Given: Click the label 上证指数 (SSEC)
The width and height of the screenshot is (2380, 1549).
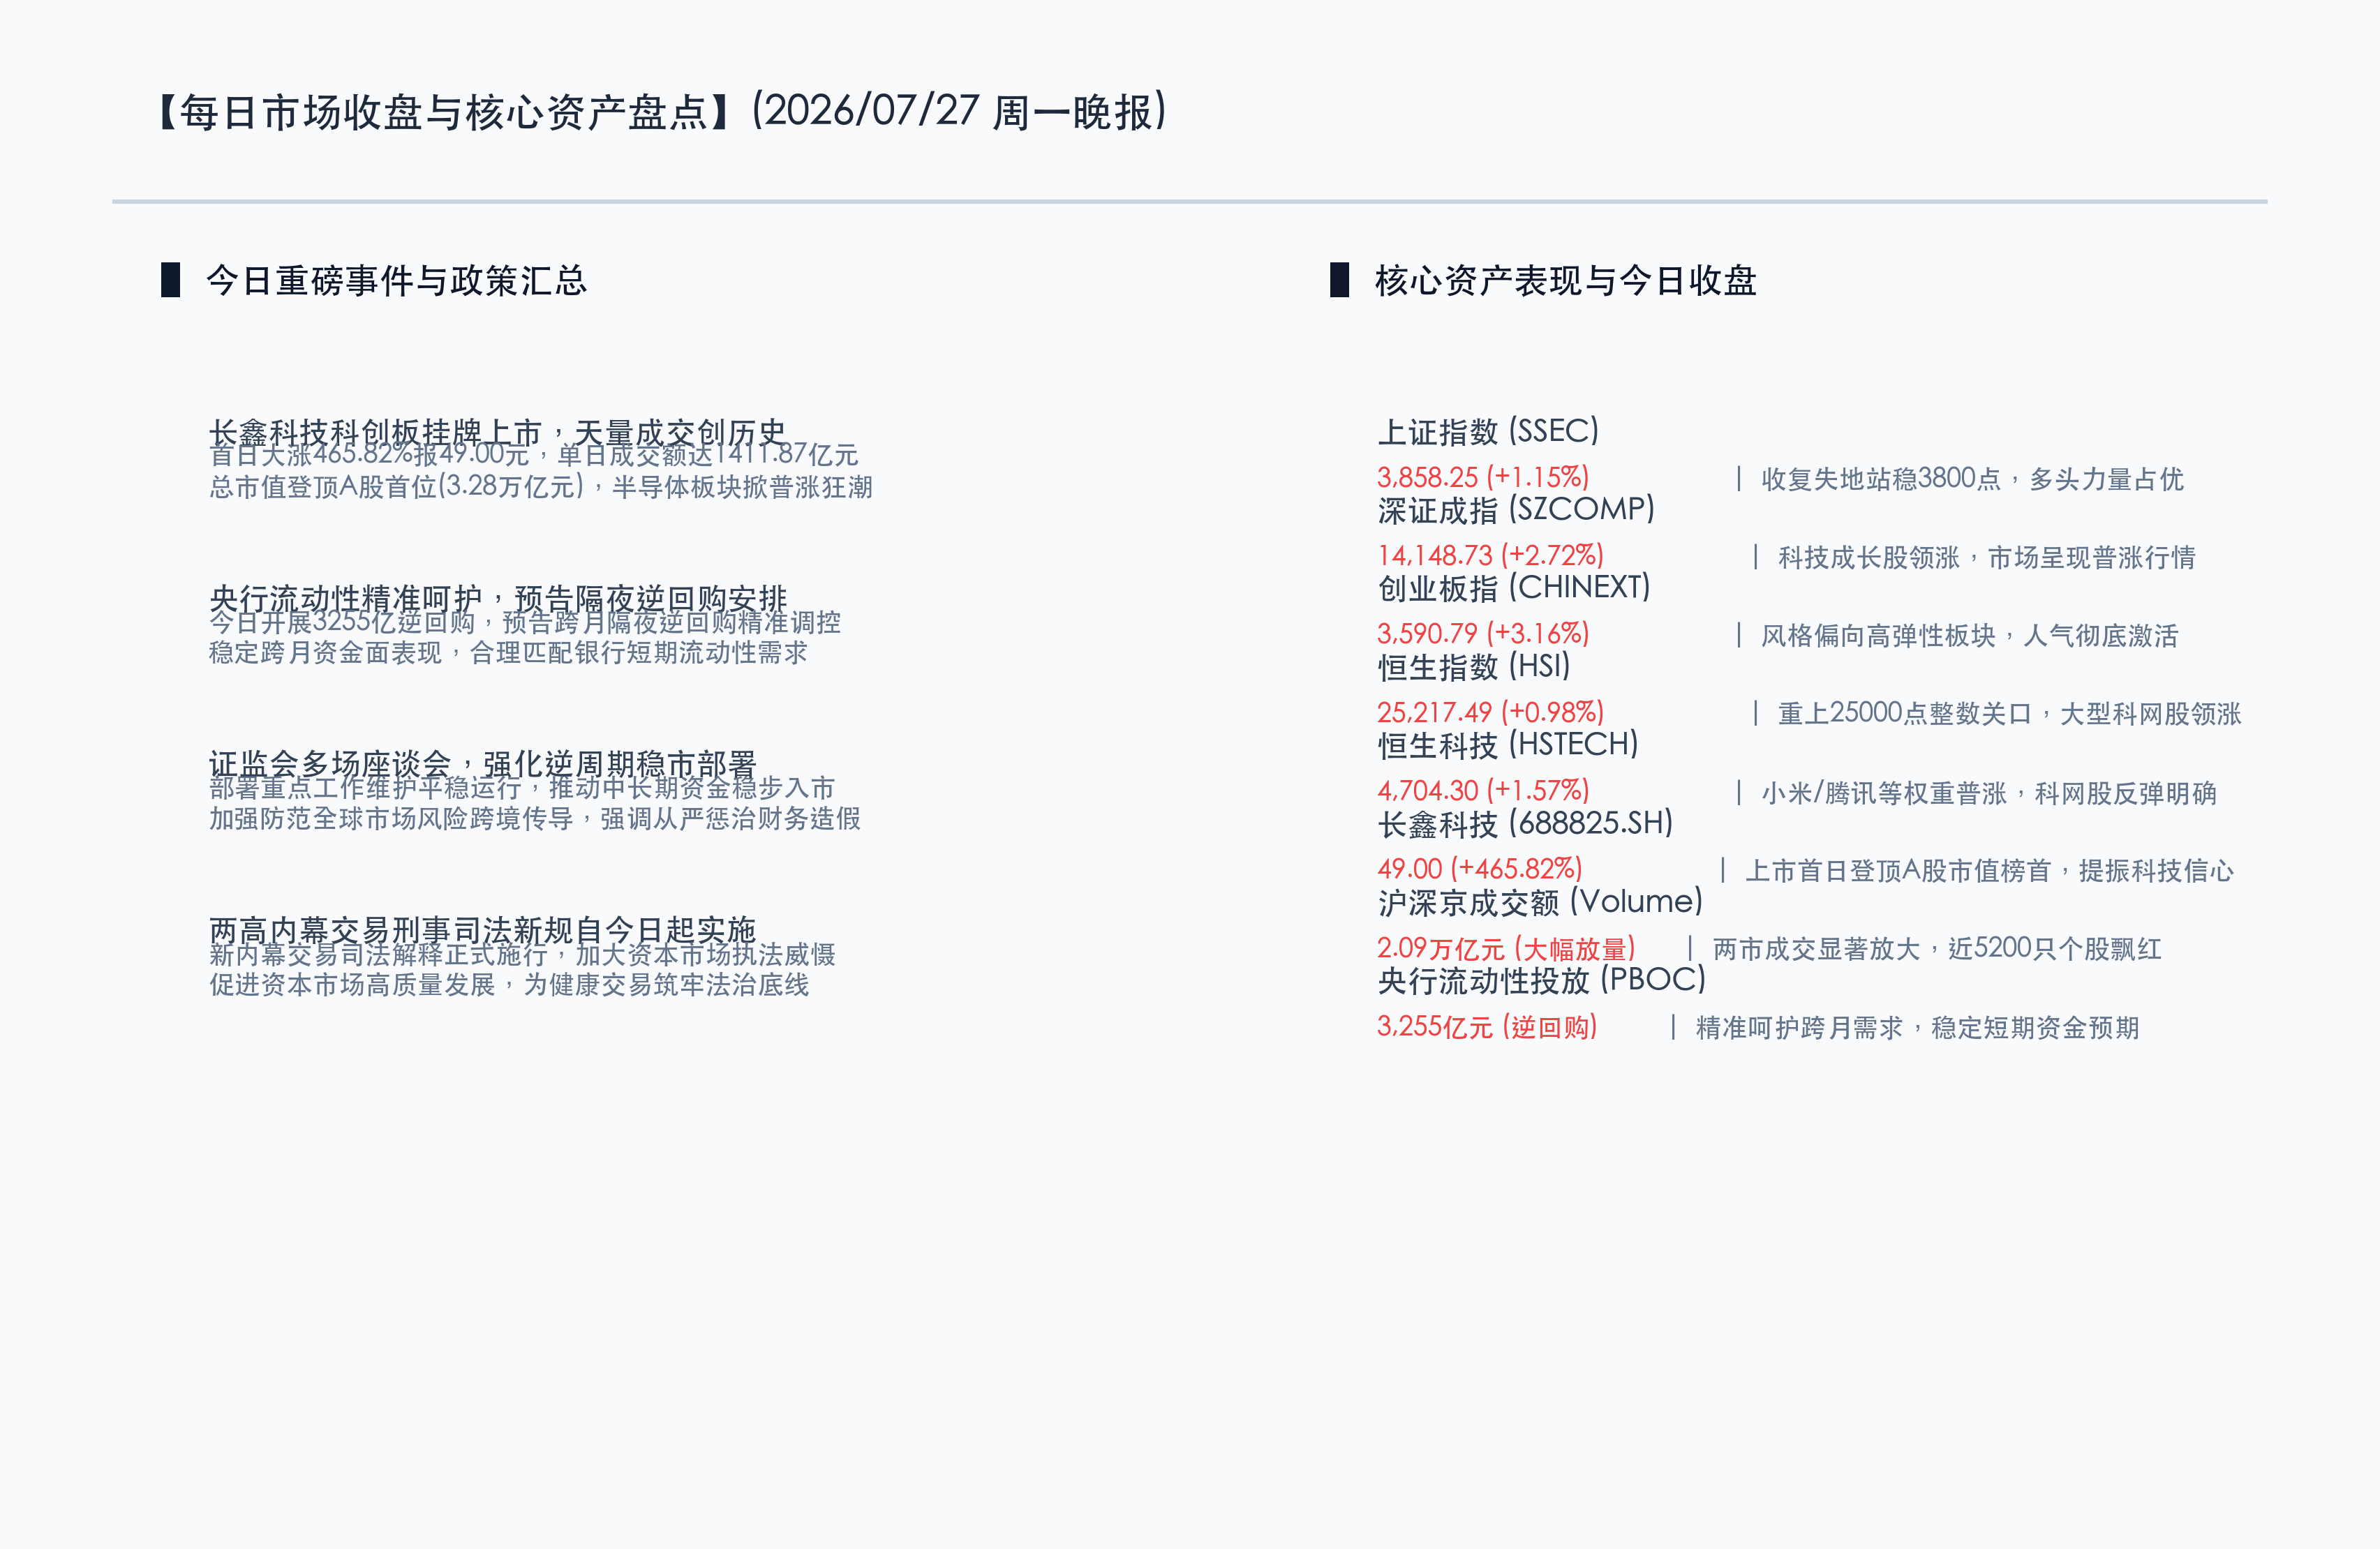Looking at the screenshot, I should pos(1488,431).
